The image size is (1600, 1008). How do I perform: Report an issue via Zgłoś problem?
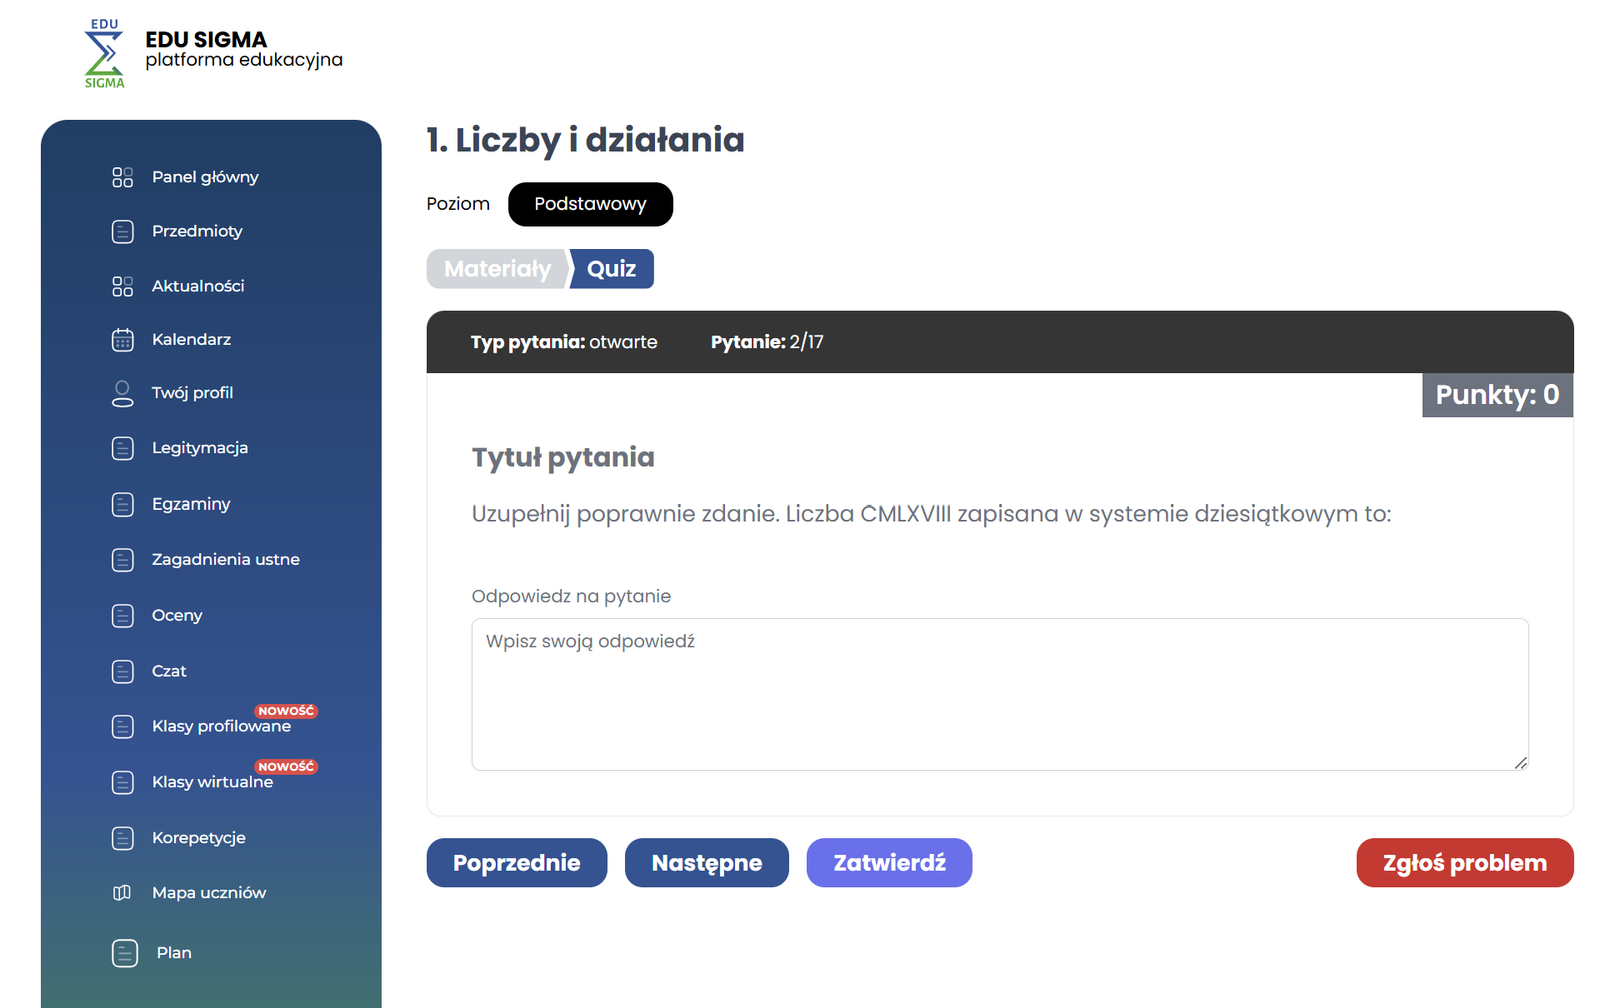pos(1464,863)
